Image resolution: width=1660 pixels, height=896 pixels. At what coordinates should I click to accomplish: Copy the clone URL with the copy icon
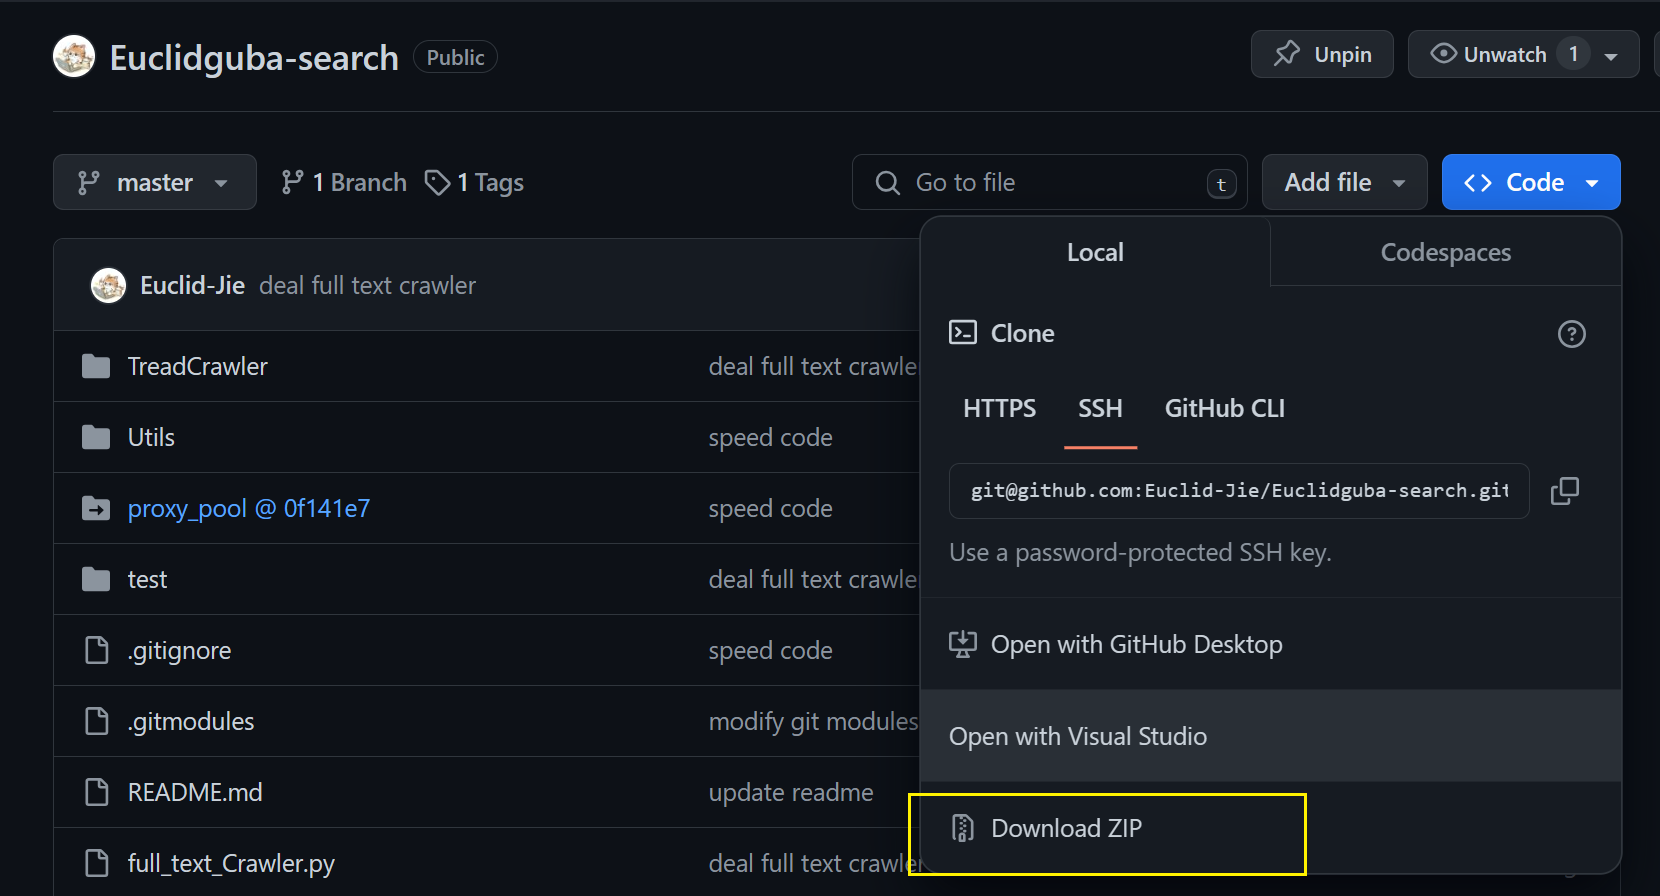coord(1565,491)
